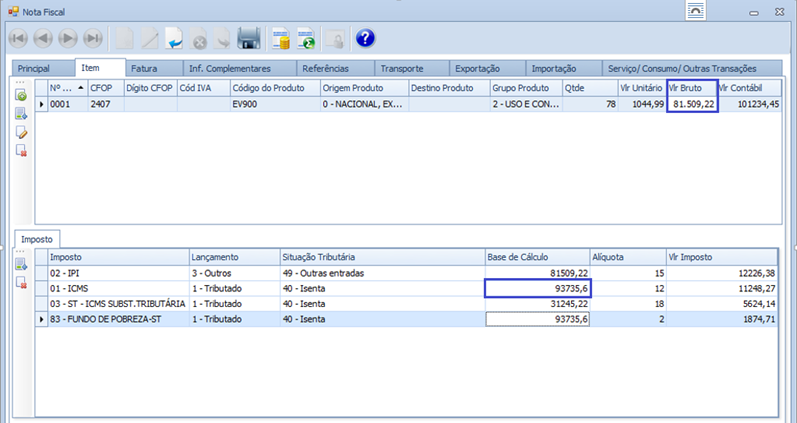Image resolution: width=797 pixels, height=423 pixels.
Task: Click the refresh items green icon
Action: coord(21,95)
